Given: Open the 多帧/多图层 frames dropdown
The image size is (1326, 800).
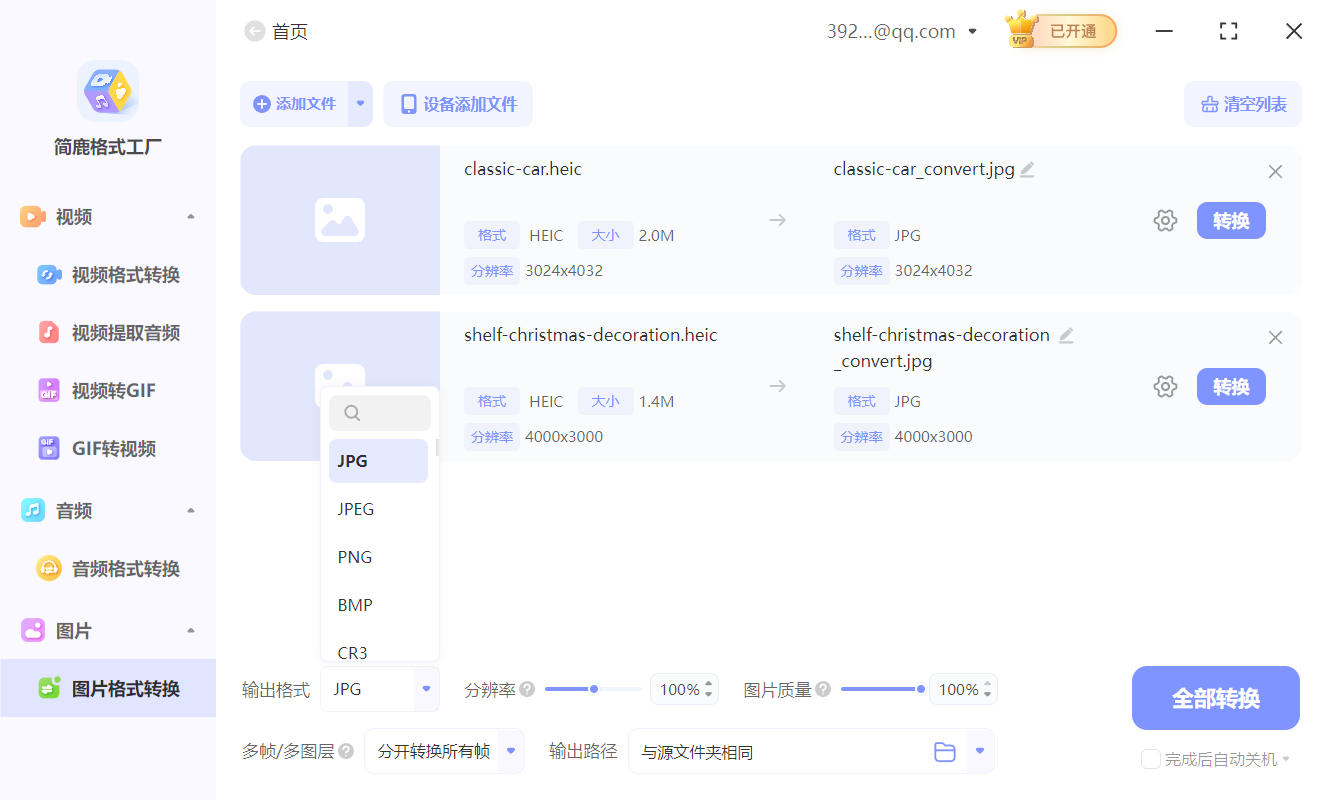Looking at the screenshot, I should [x=444, y=750].
